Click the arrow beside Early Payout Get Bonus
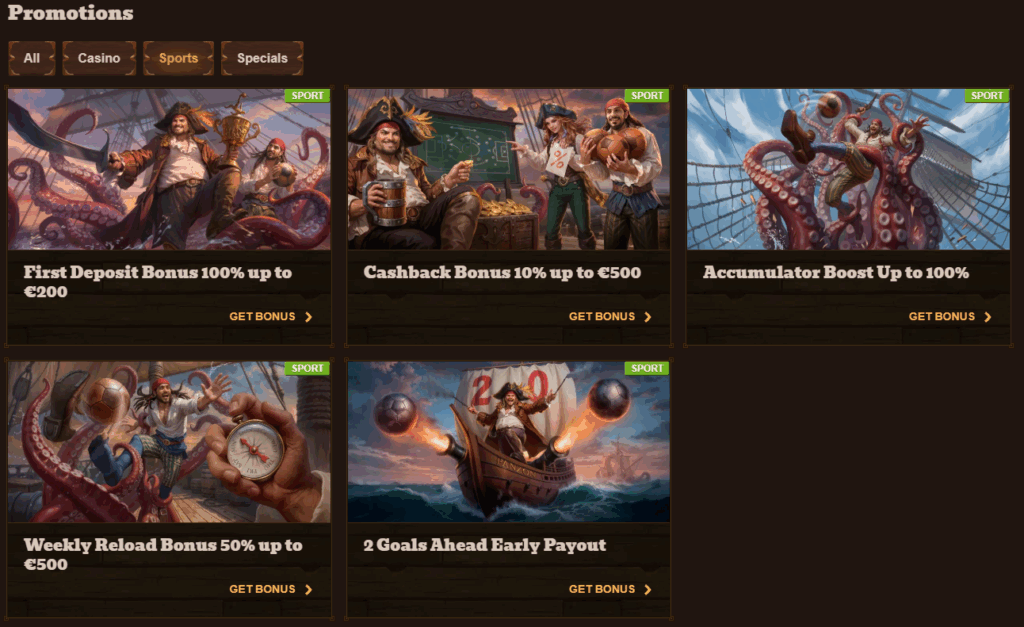The width and height of the screenshot is (1024, 627). coord(648,589)
